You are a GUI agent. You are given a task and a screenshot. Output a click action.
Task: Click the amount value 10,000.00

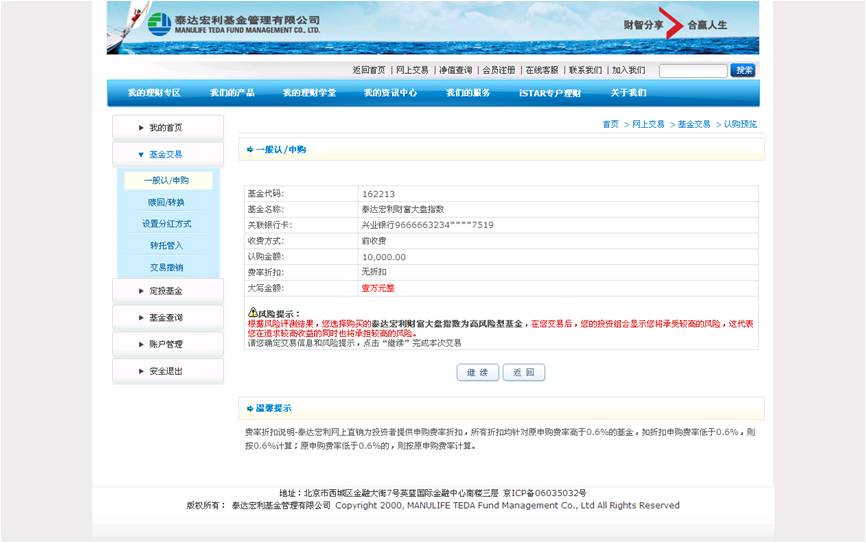tap(384, 257)
